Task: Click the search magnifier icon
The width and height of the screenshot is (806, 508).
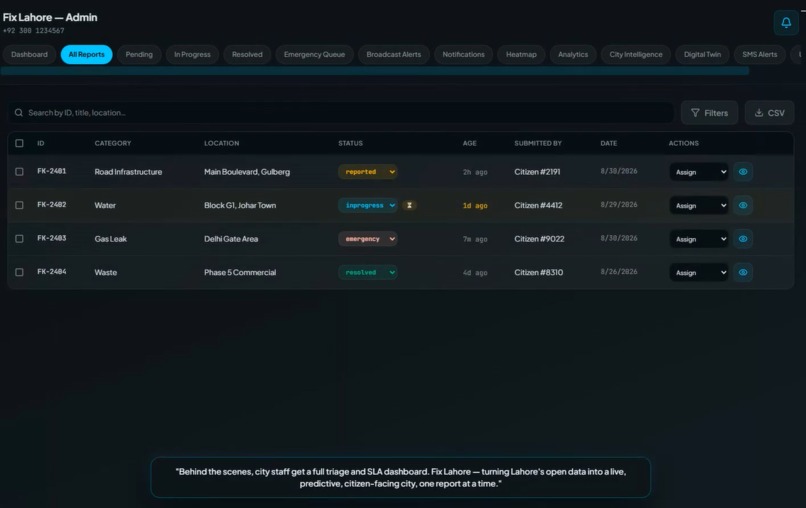Action: 19,113
